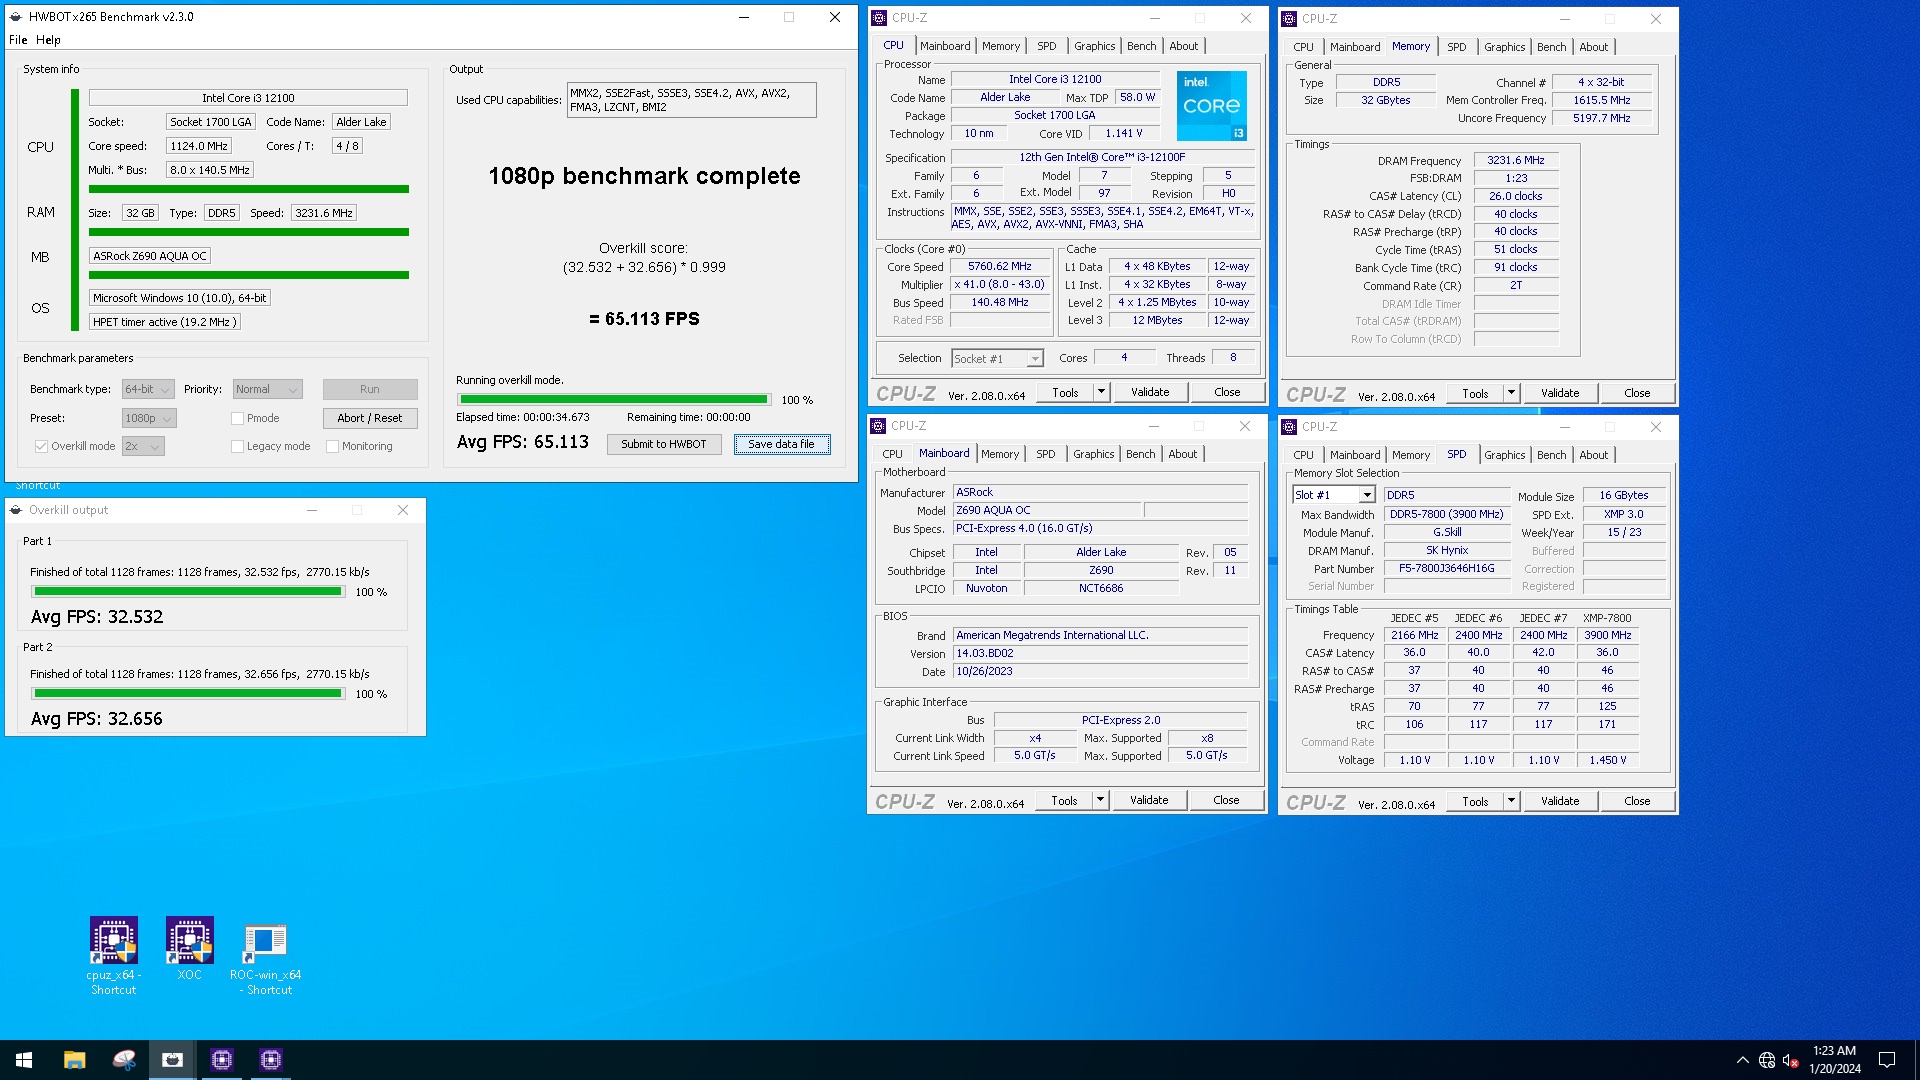1920x1080 pixels.
Task: Open the Priority Normal dropdown
Action: point(267,389)
